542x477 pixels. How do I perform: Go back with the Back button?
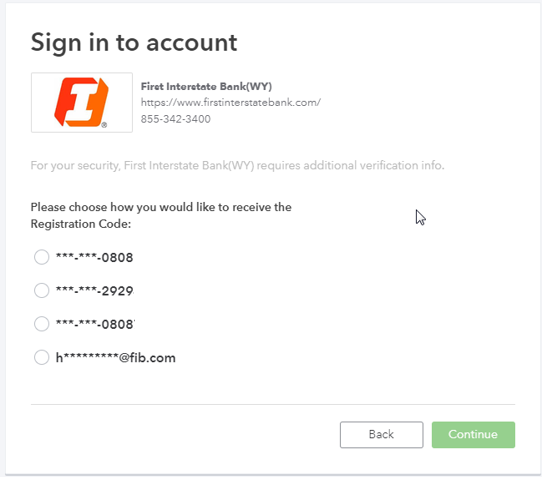click(381, 434)
